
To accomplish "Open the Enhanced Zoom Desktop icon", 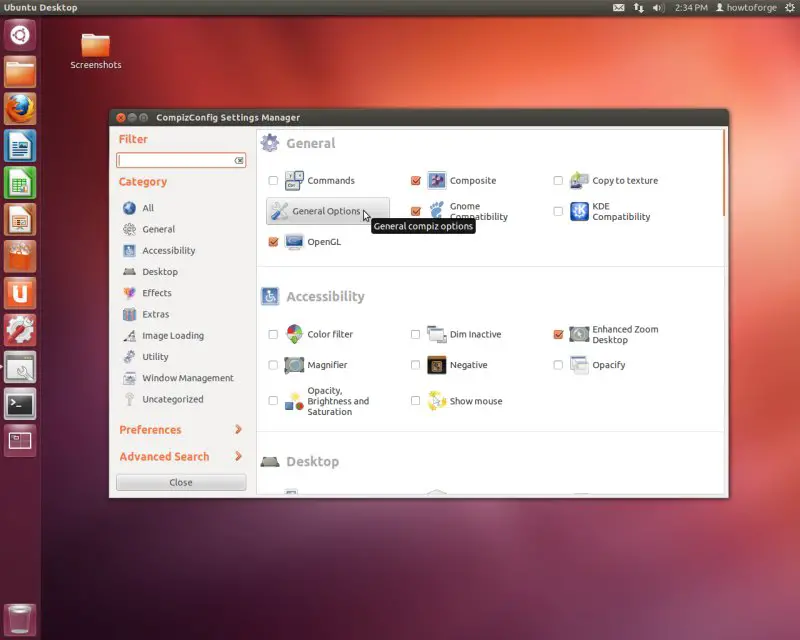I will coord(579,334).
